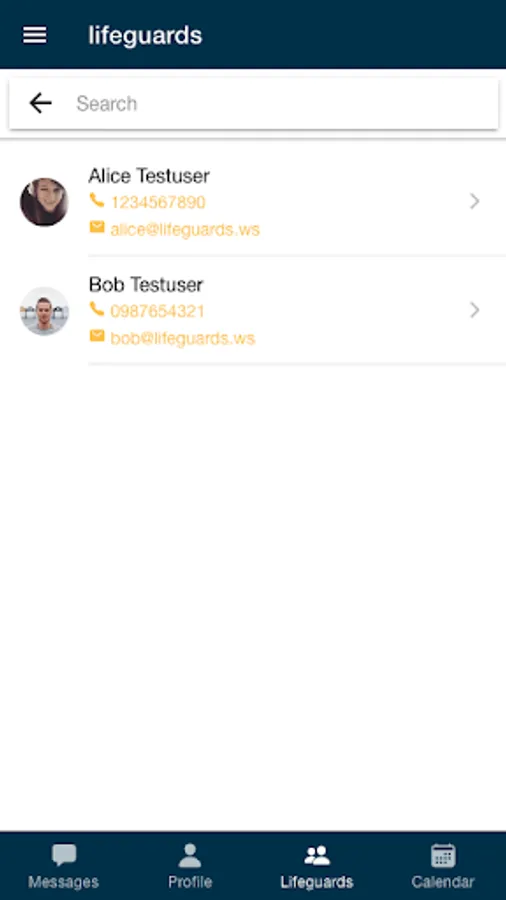506x900 pixels.
Task: Email alice@lifeguards.ws
Action: (185, 230)
